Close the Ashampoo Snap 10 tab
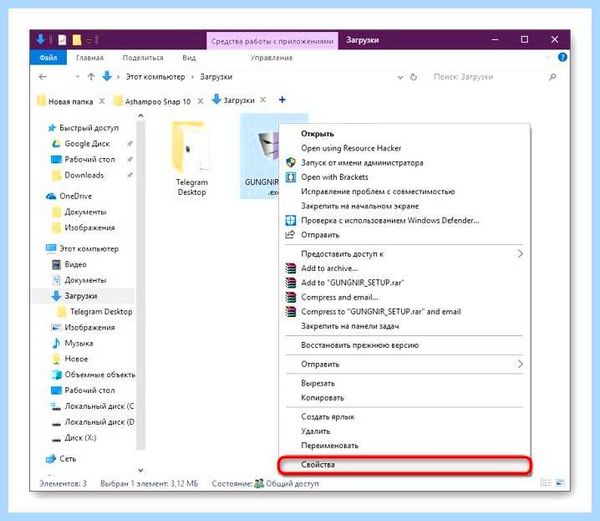This screenshot has height=521, width=600. [x=200, y=101]
